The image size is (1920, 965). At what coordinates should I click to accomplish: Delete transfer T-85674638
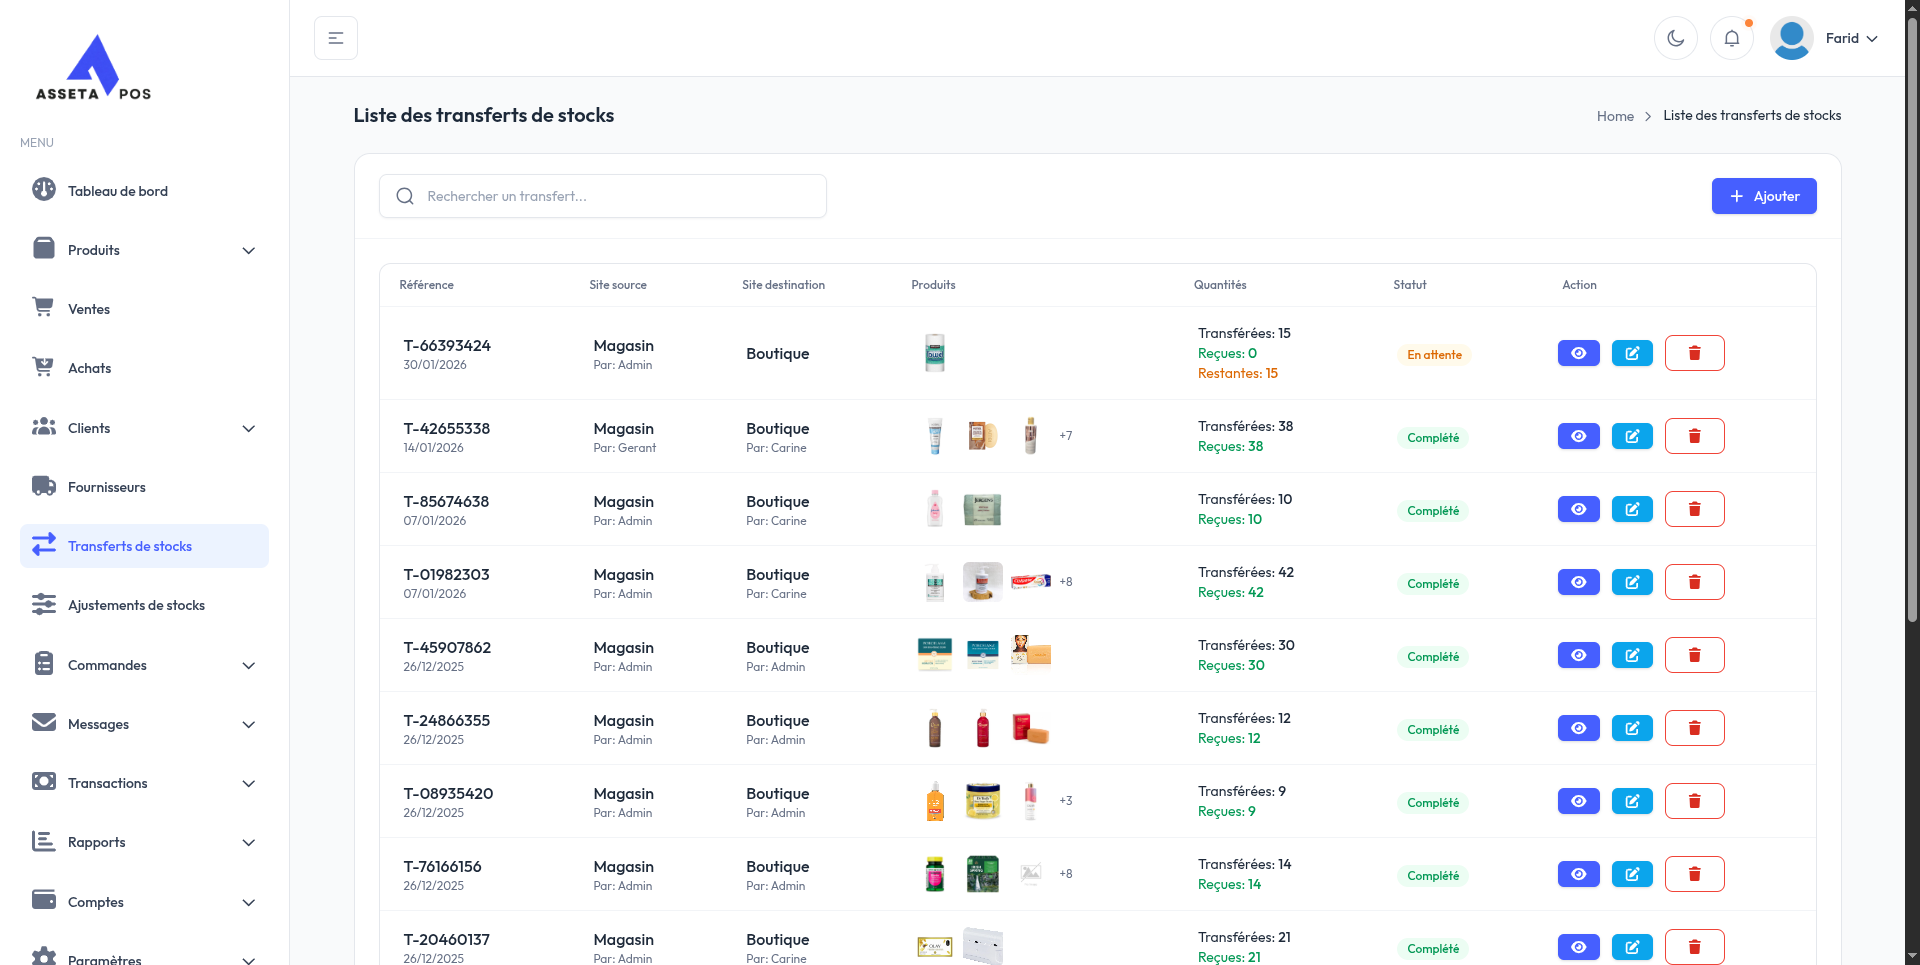click(1694, 509)
